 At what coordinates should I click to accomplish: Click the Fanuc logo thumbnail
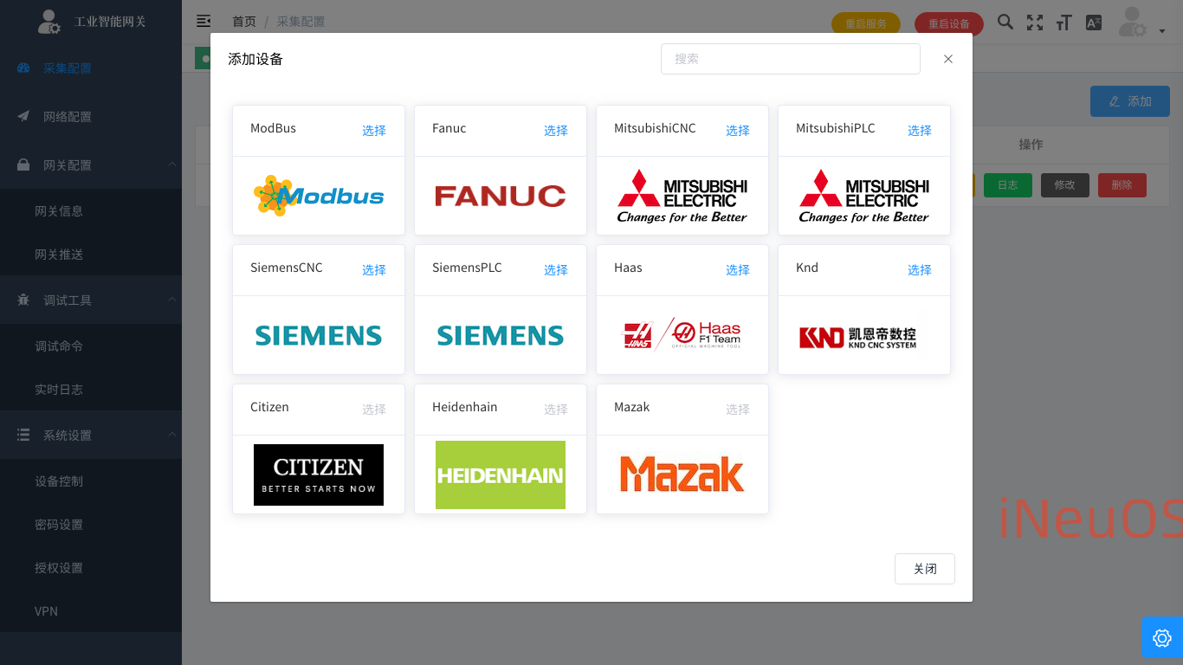point(500,196)
